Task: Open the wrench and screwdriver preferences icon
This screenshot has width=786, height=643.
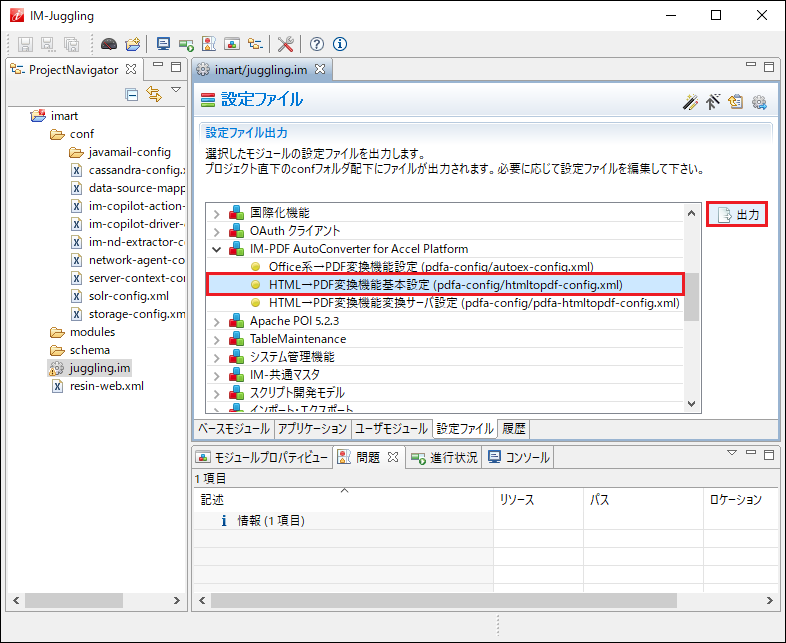Action: click(285, 44)
